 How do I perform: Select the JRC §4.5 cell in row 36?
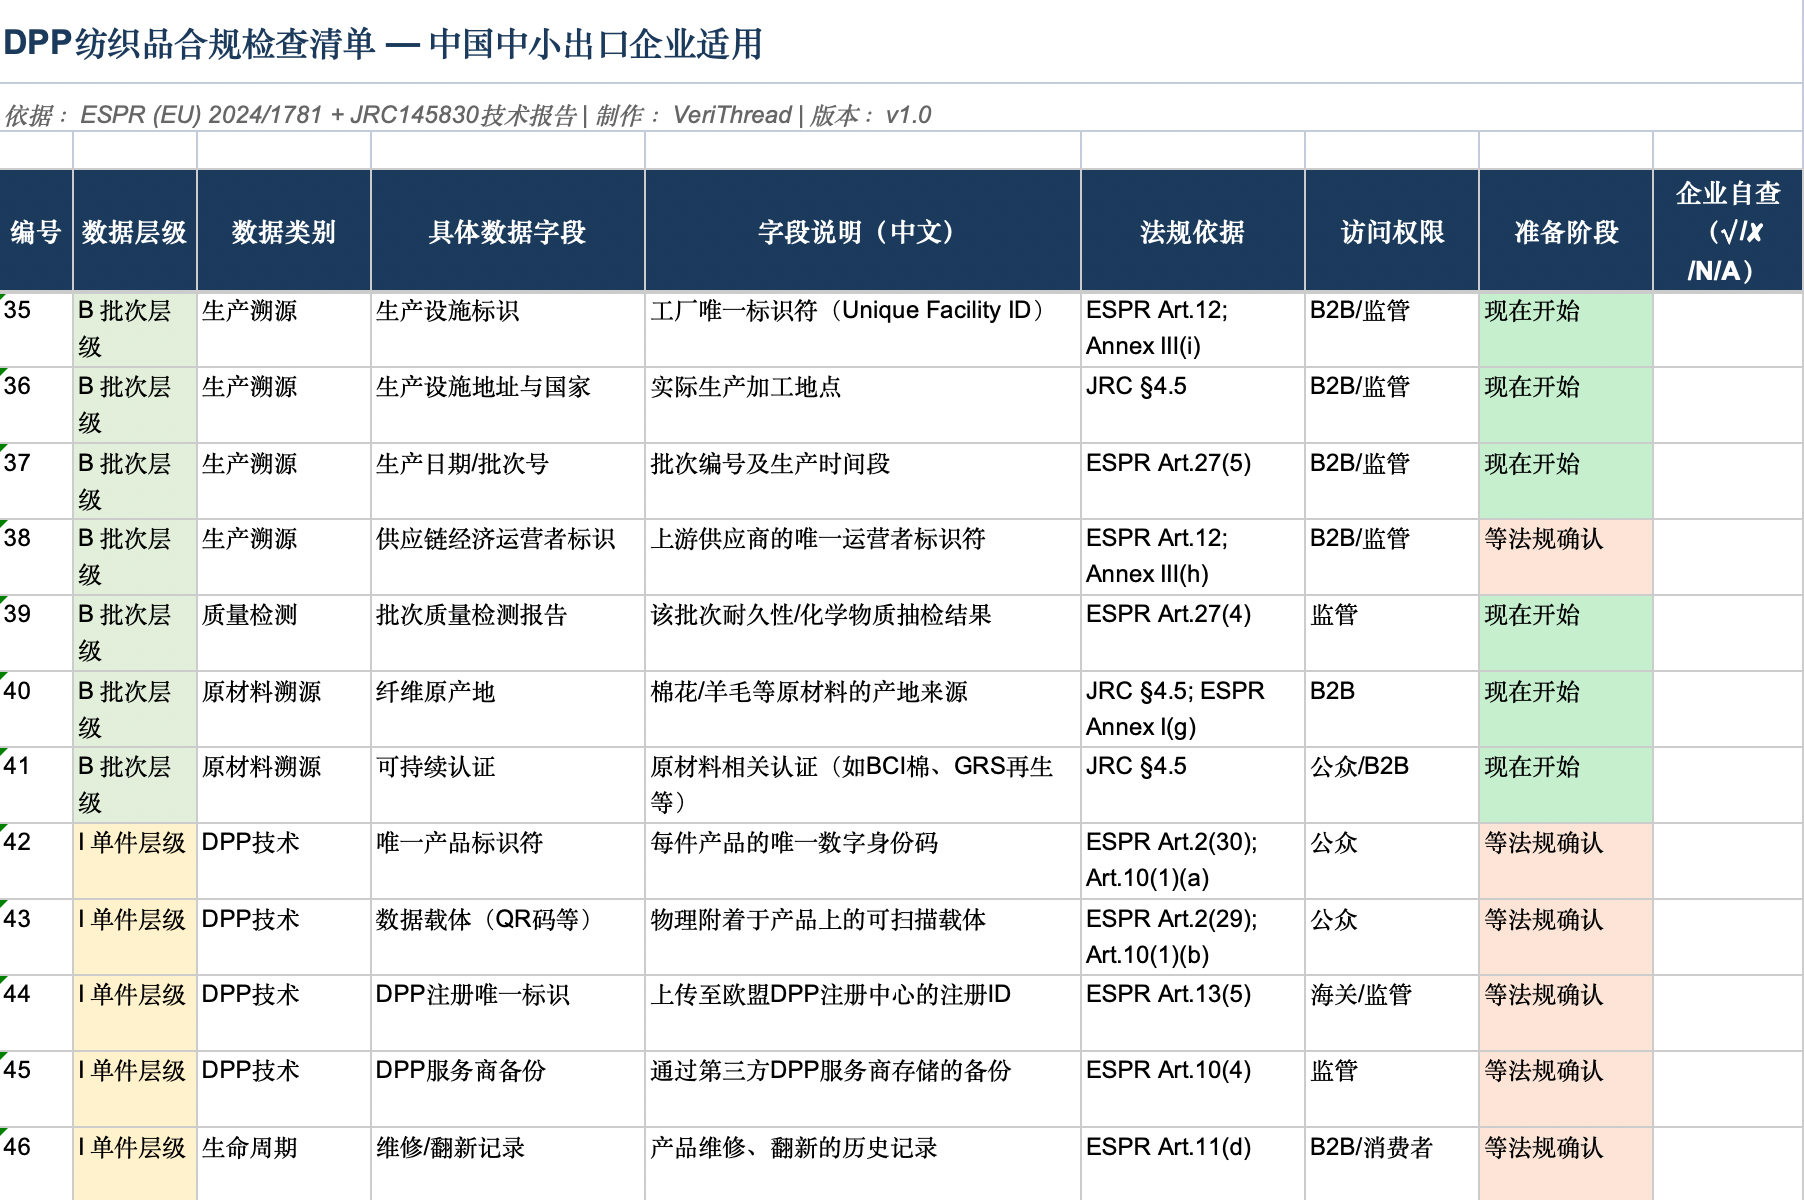point(1193,405)
